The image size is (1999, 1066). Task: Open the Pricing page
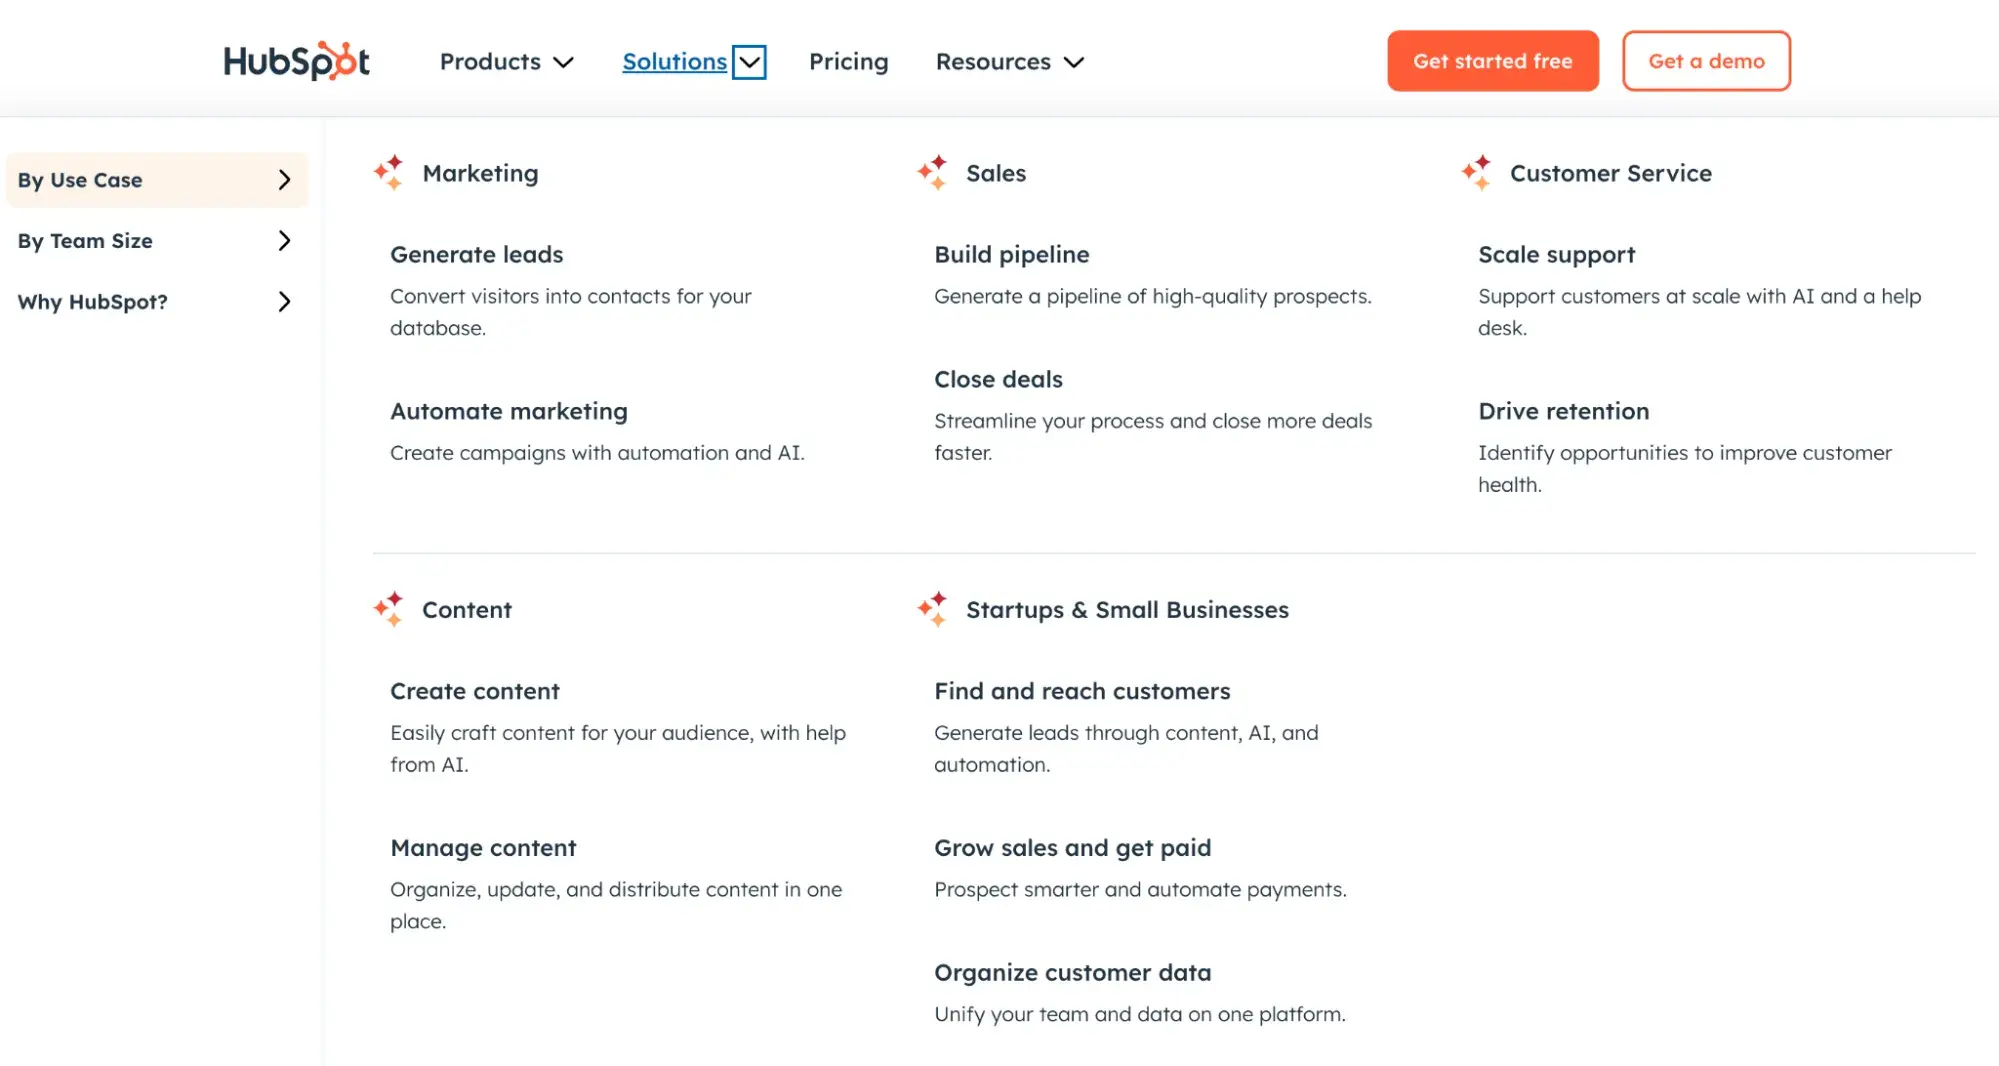(x=848, y=62)
